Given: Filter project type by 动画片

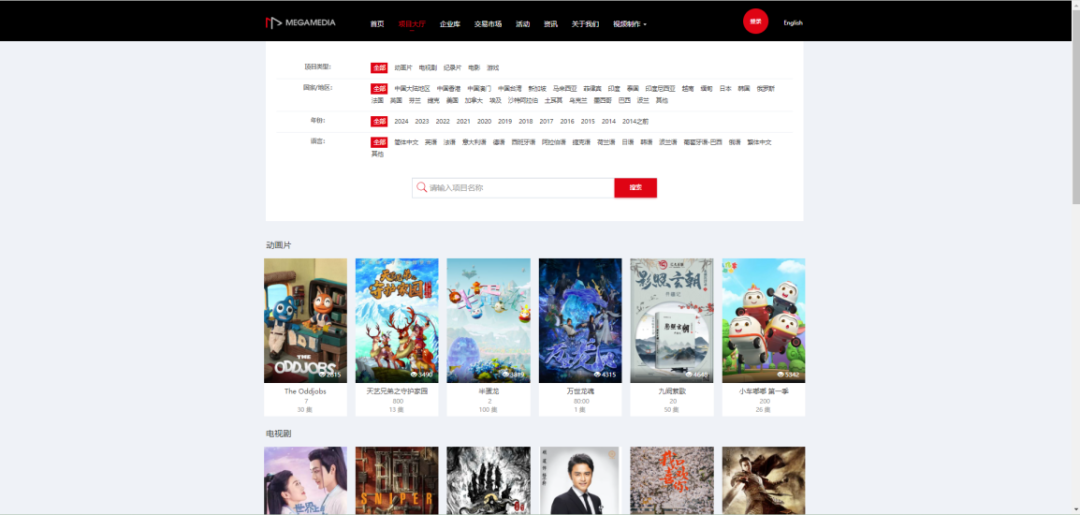Looking at the screenshot, I should click(x=403, y=67).
